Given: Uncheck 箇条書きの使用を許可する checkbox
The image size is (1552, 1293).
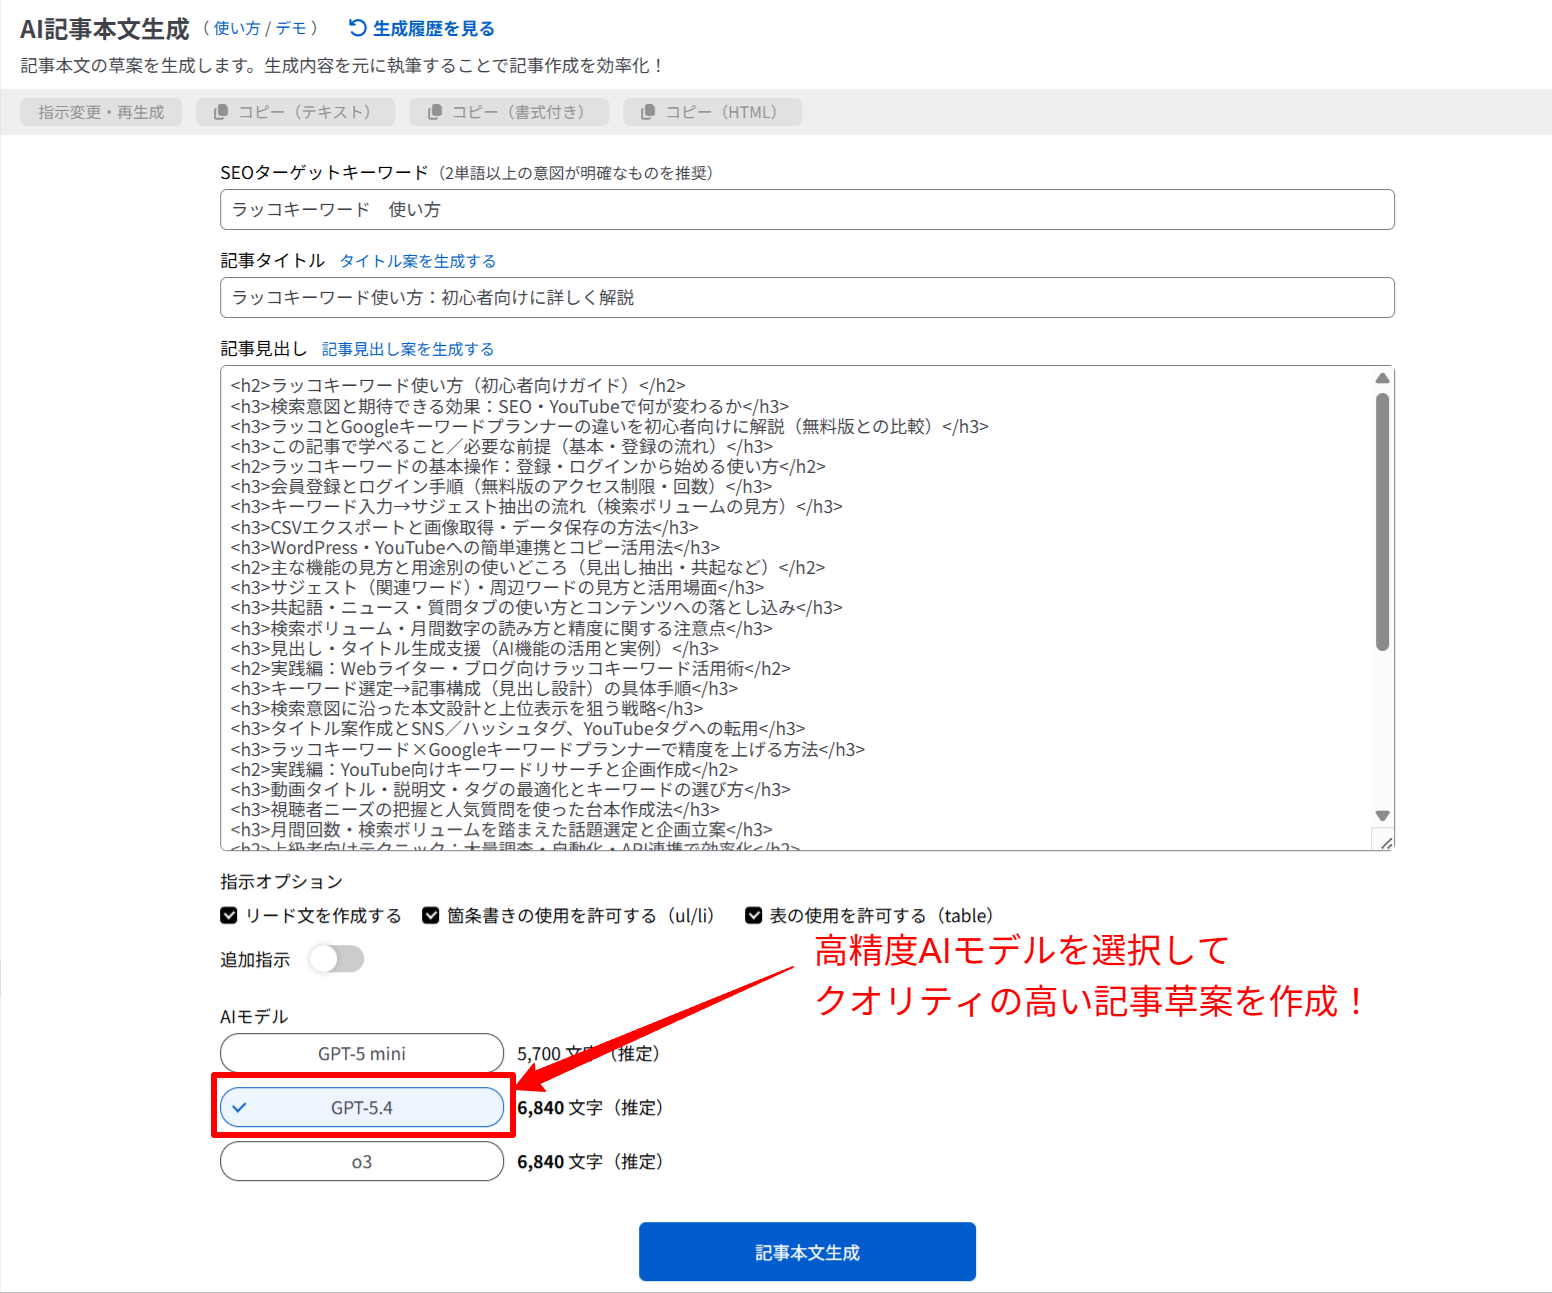Looking at the screenshot, I should point(431,916).
